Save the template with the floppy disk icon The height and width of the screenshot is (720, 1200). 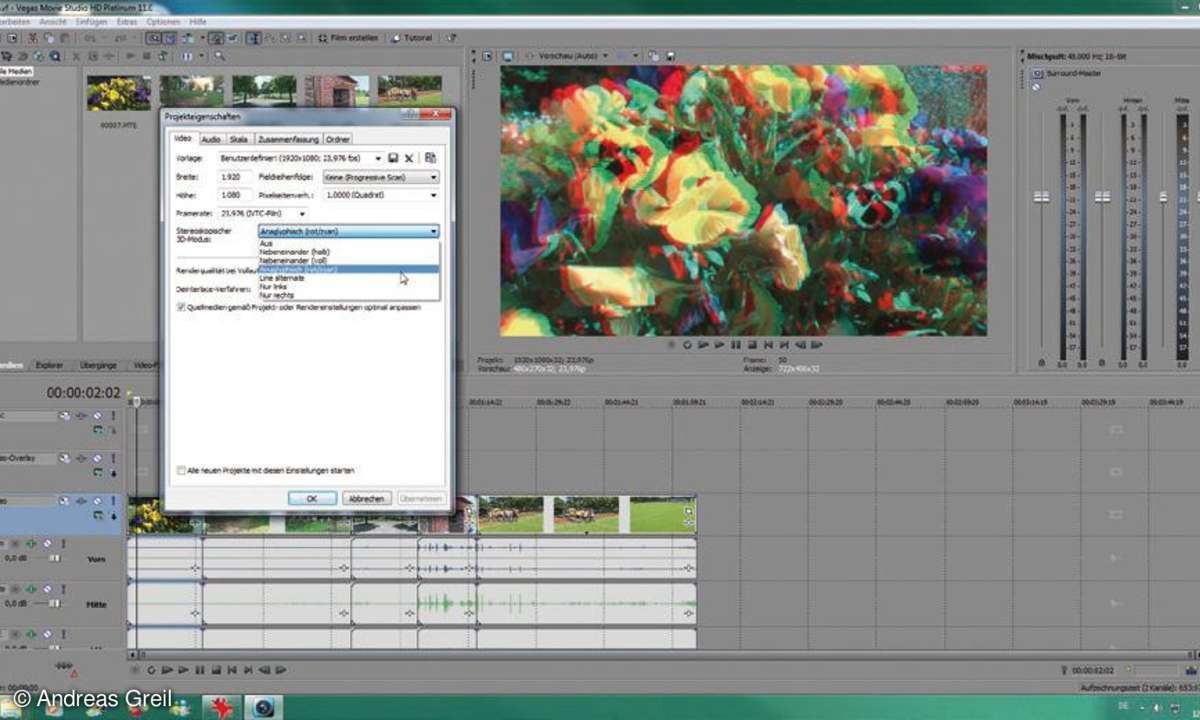[x=394, y=158]
